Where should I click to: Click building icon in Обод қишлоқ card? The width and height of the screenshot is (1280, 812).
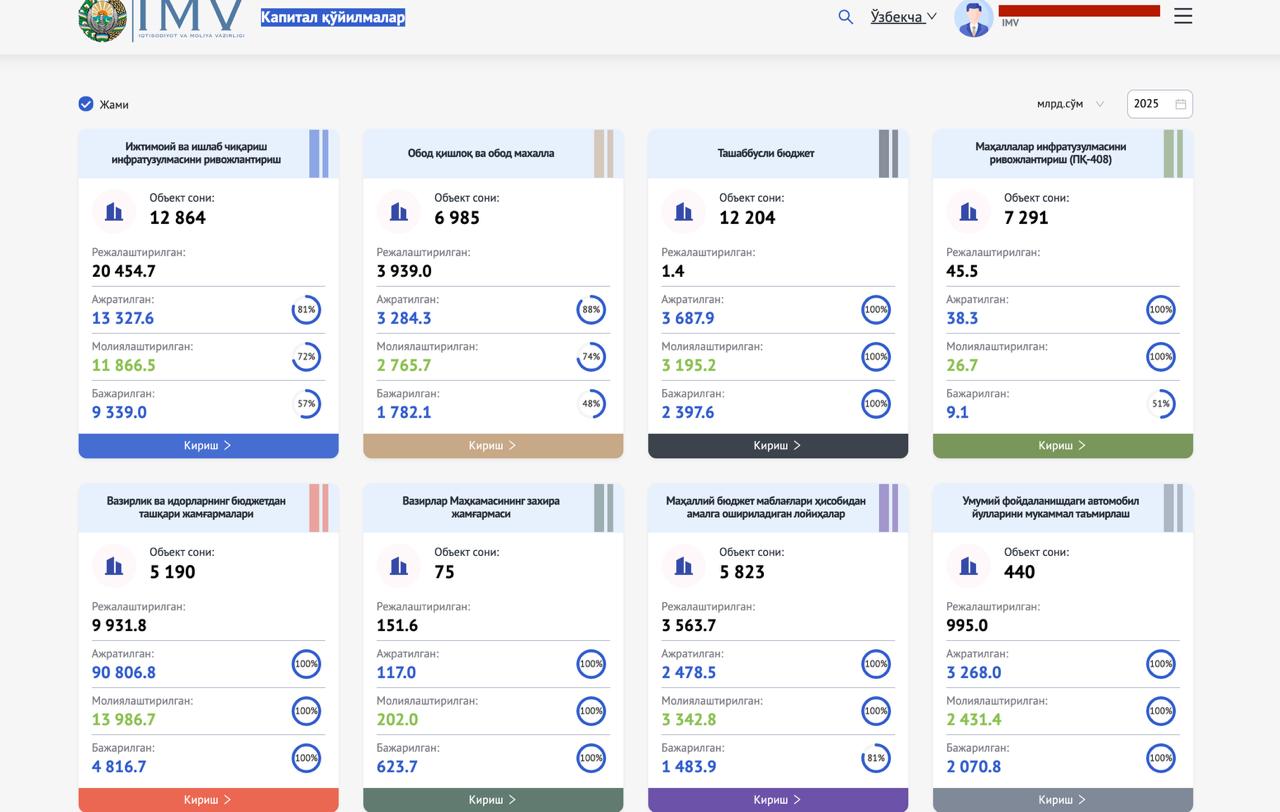tap(399, 212)
